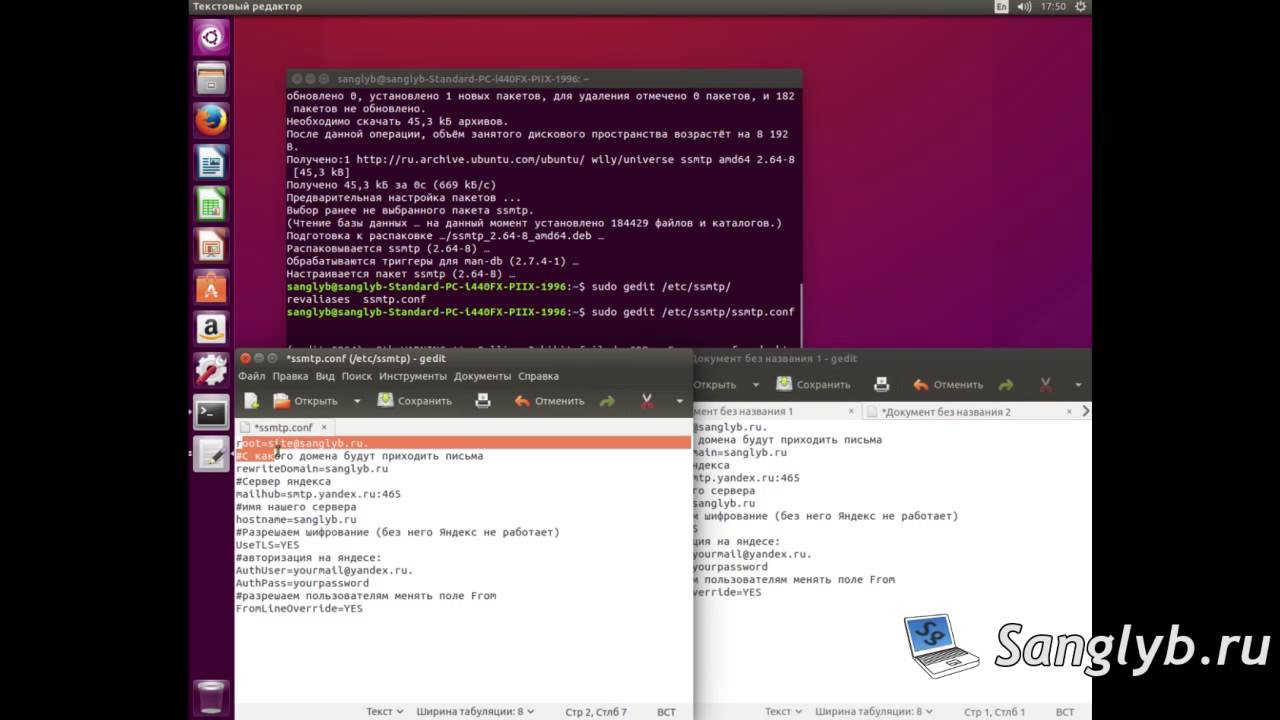Close the Документ без названия 1 tab
The height and width of the screenshot is (720, 1280).
849,411
